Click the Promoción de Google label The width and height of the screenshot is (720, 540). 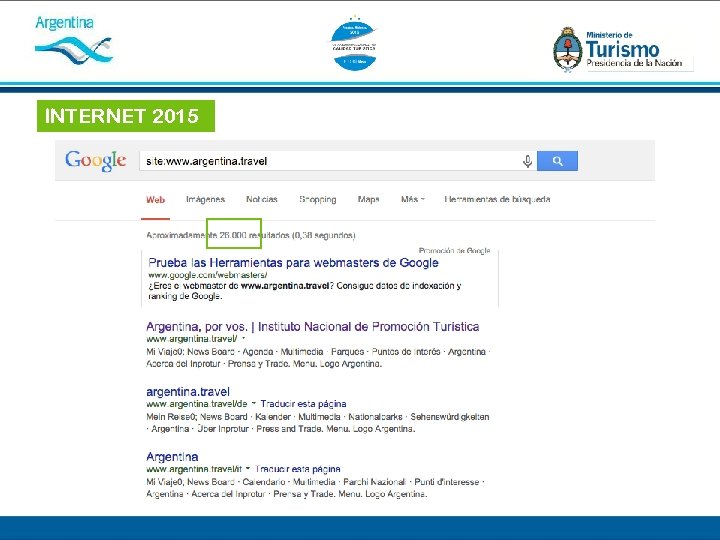pyautogui.click(x=455, y=251)
